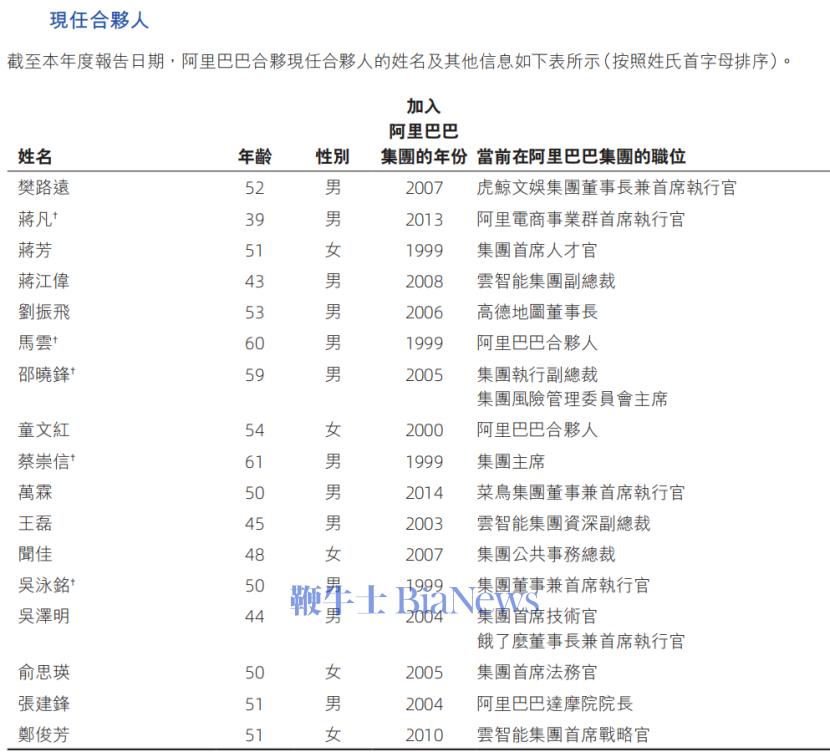
Task: Click 集團風險管理委員會主席
Action: [x=572, y=398]
